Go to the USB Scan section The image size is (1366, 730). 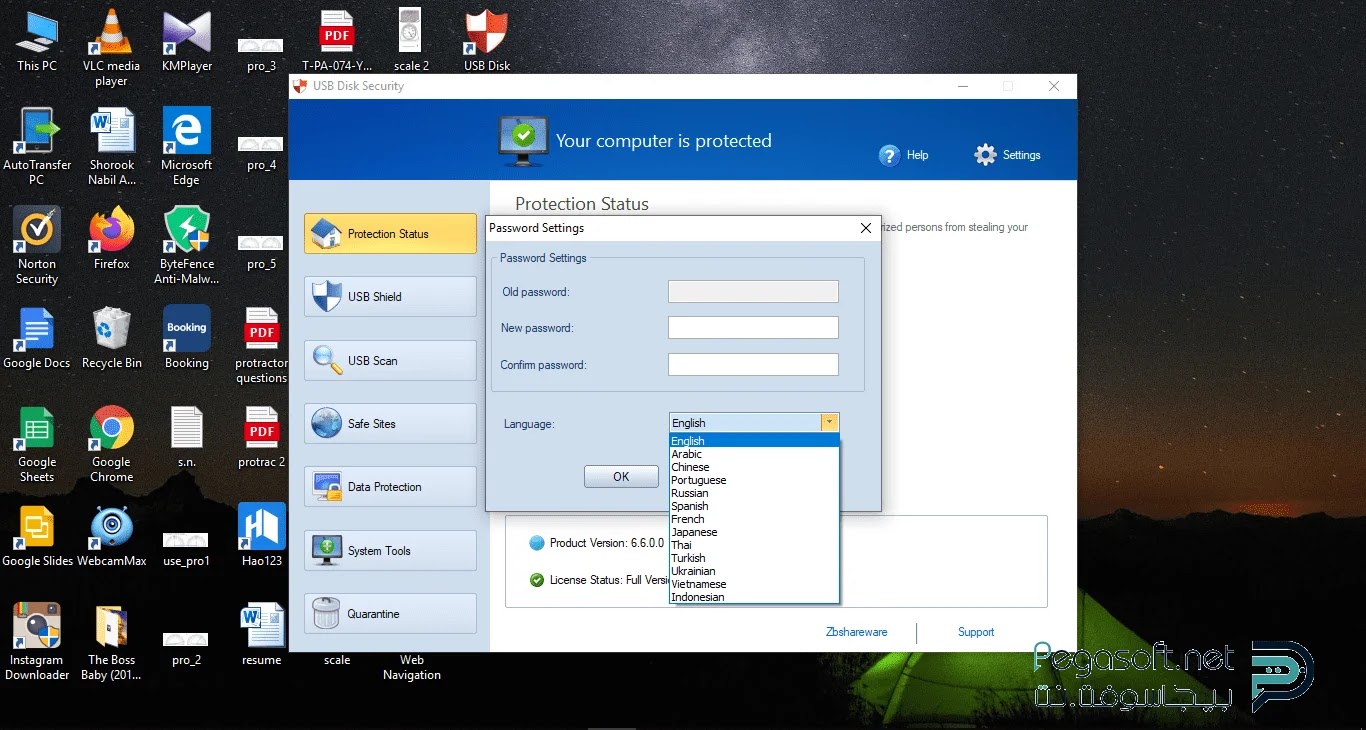click(390, 360)
